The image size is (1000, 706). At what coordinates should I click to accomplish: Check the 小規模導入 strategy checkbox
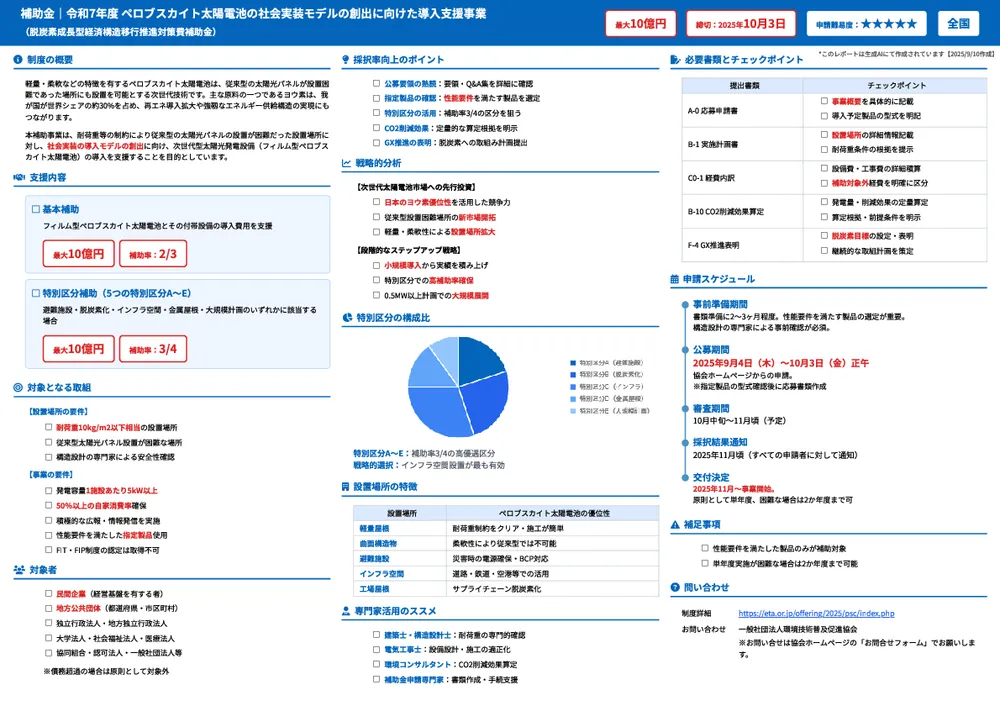(x=376, y=265)
